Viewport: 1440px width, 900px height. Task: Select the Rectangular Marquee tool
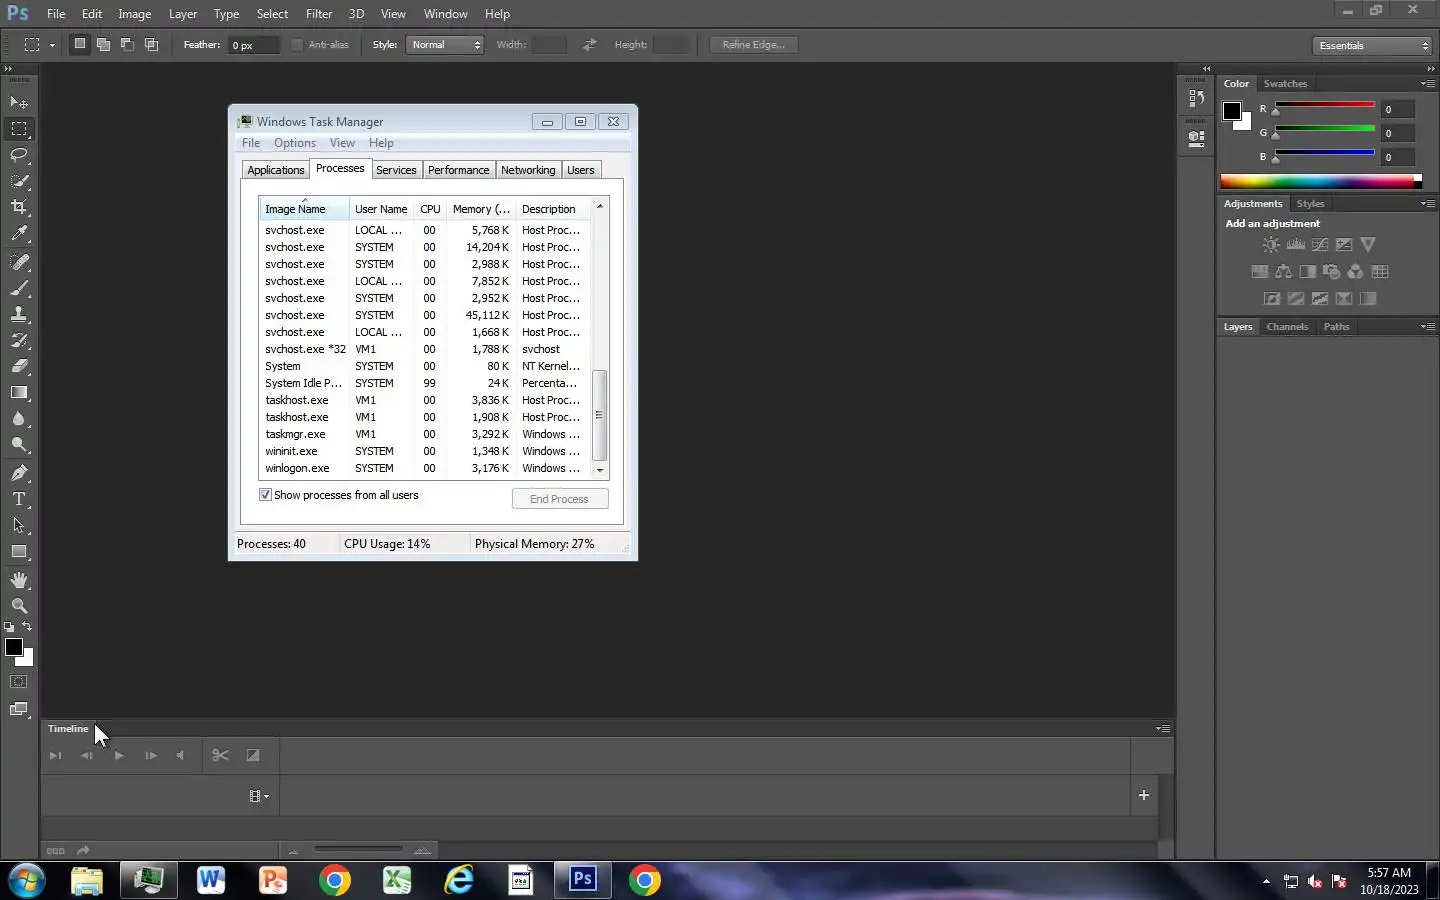[19, 129]
